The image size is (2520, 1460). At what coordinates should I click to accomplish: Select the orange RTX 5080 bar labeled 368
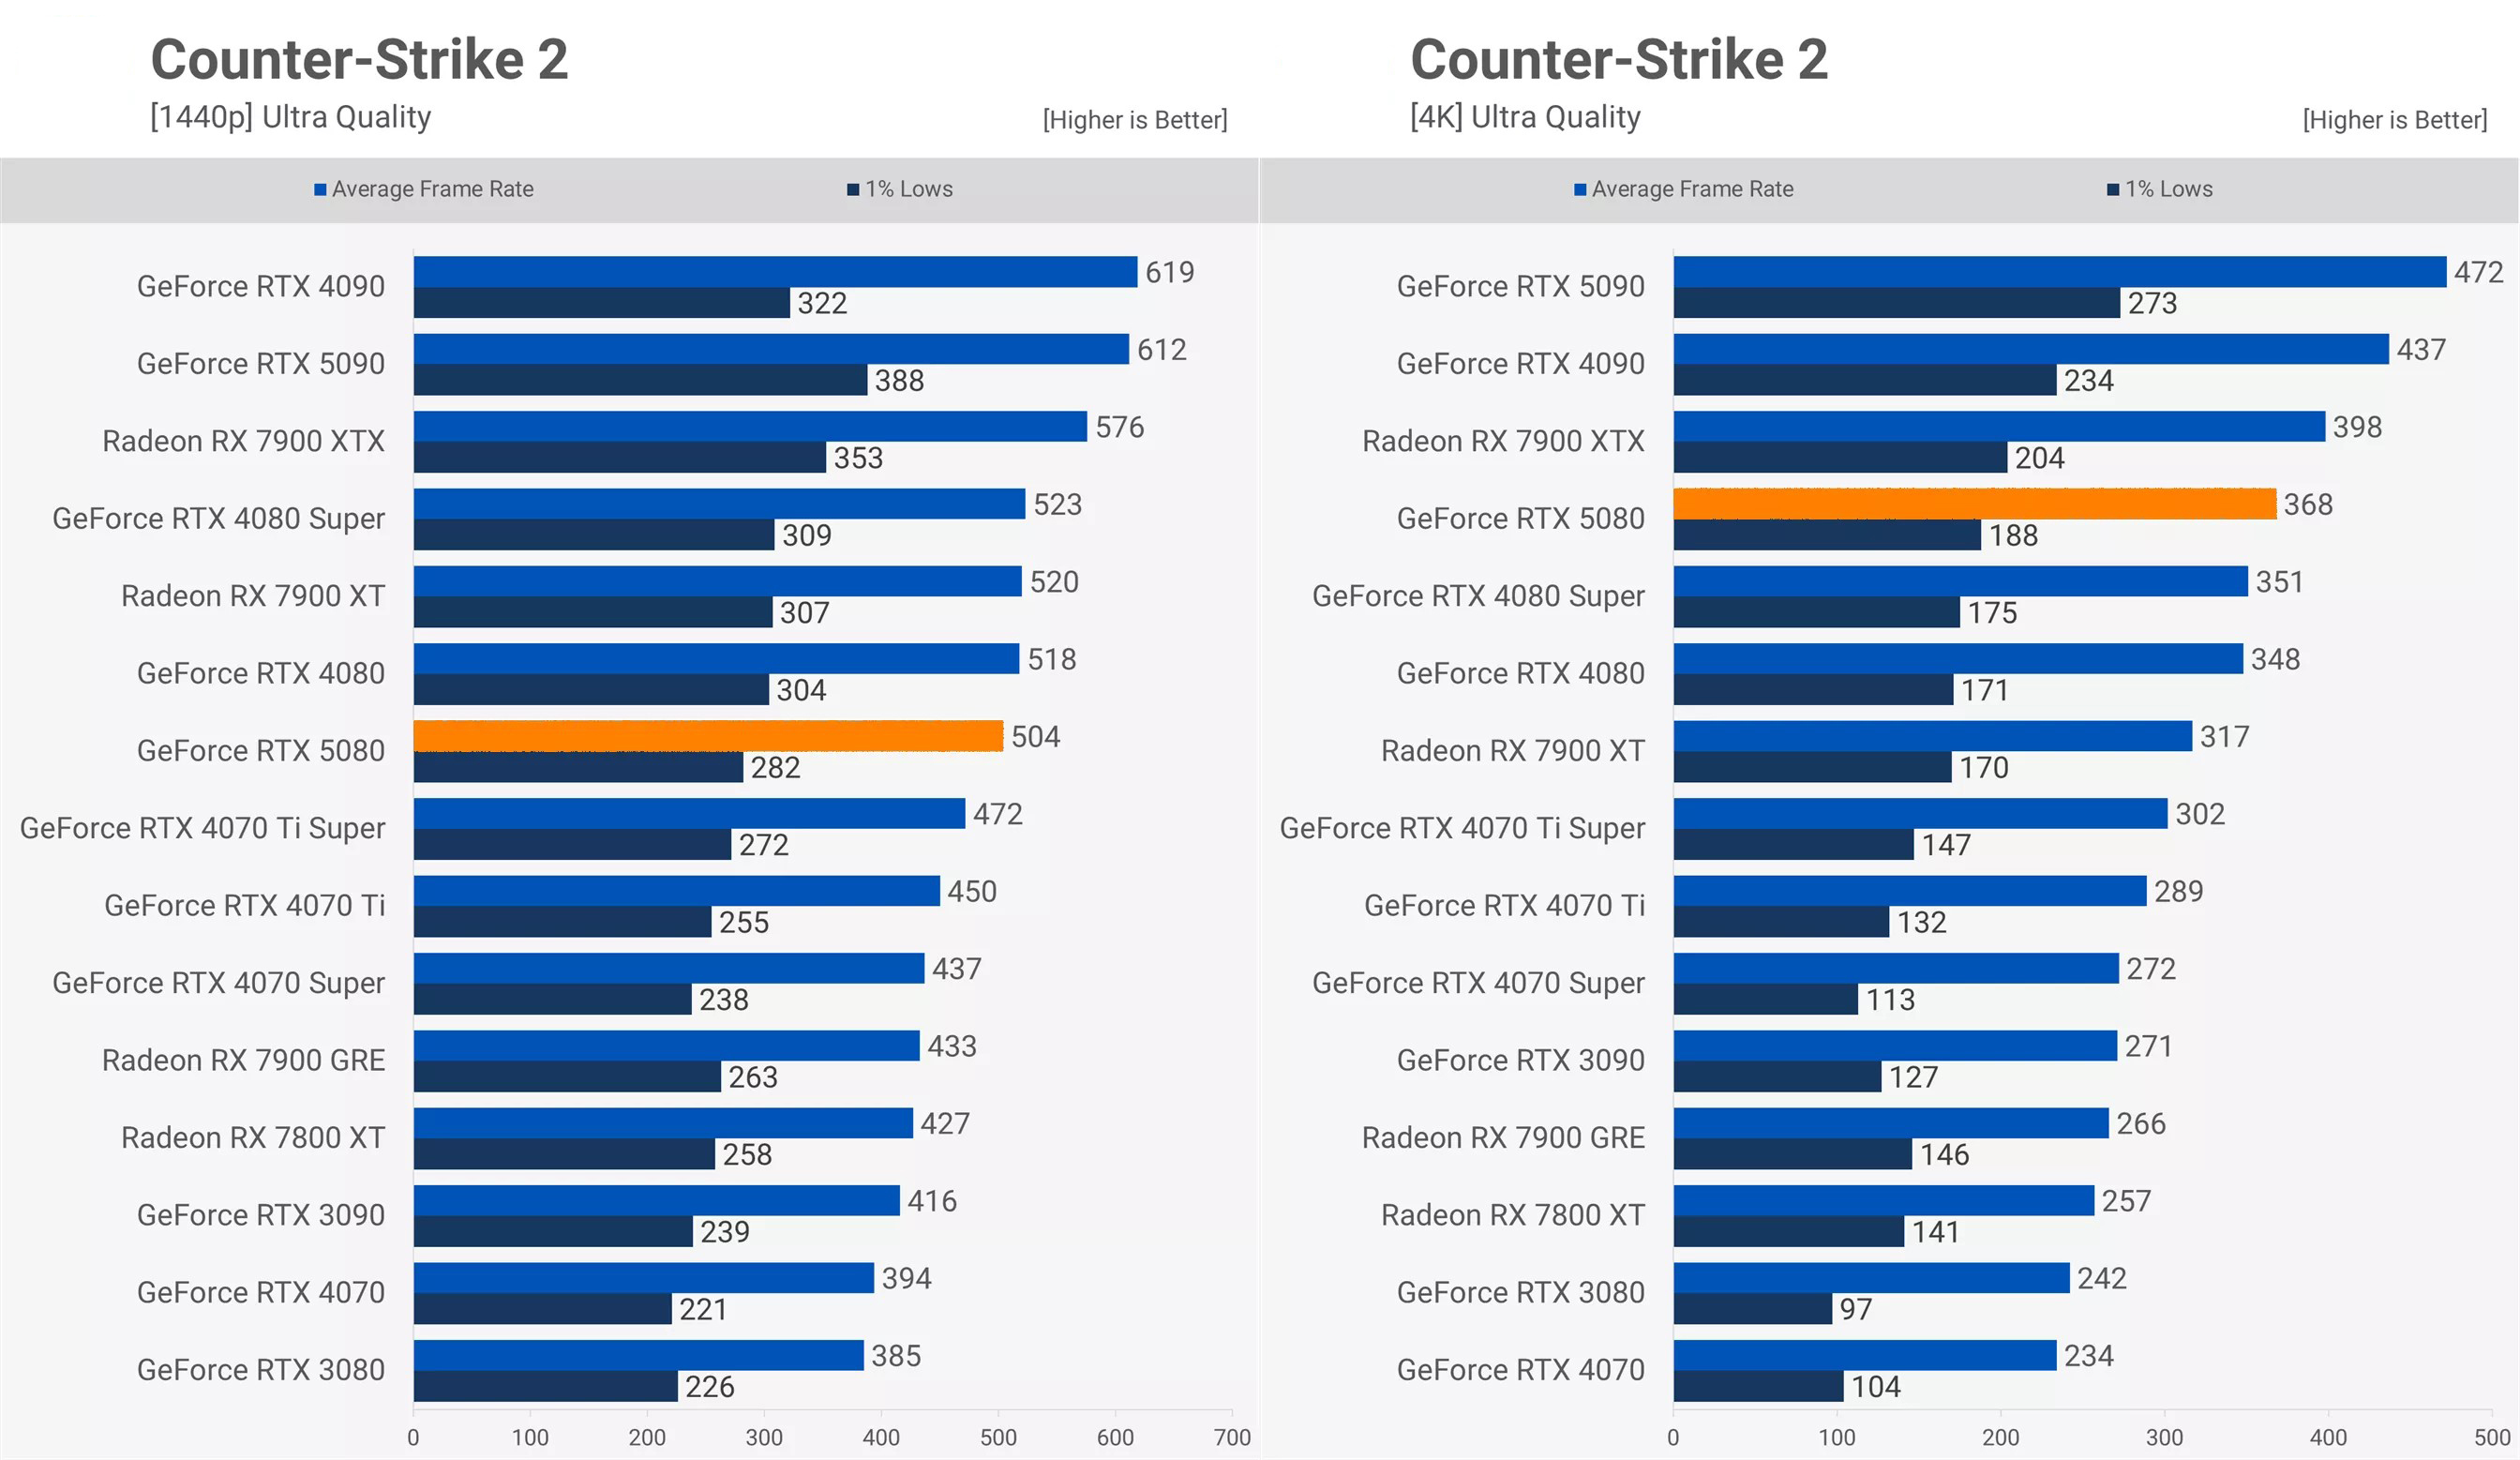[x=1975, y=504]
